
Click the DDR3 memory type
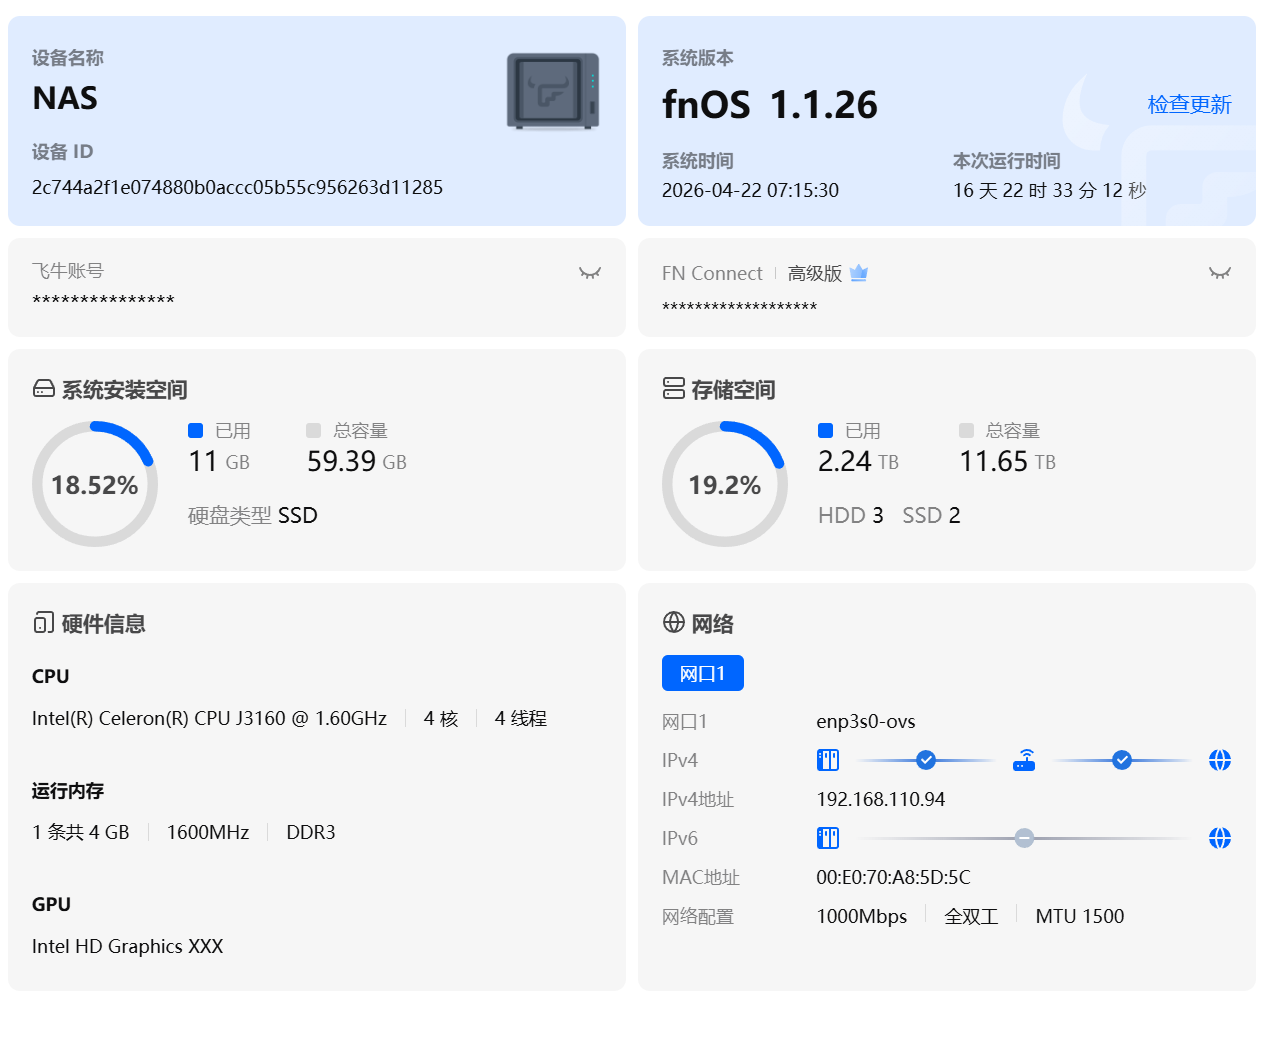pos(311,832)
